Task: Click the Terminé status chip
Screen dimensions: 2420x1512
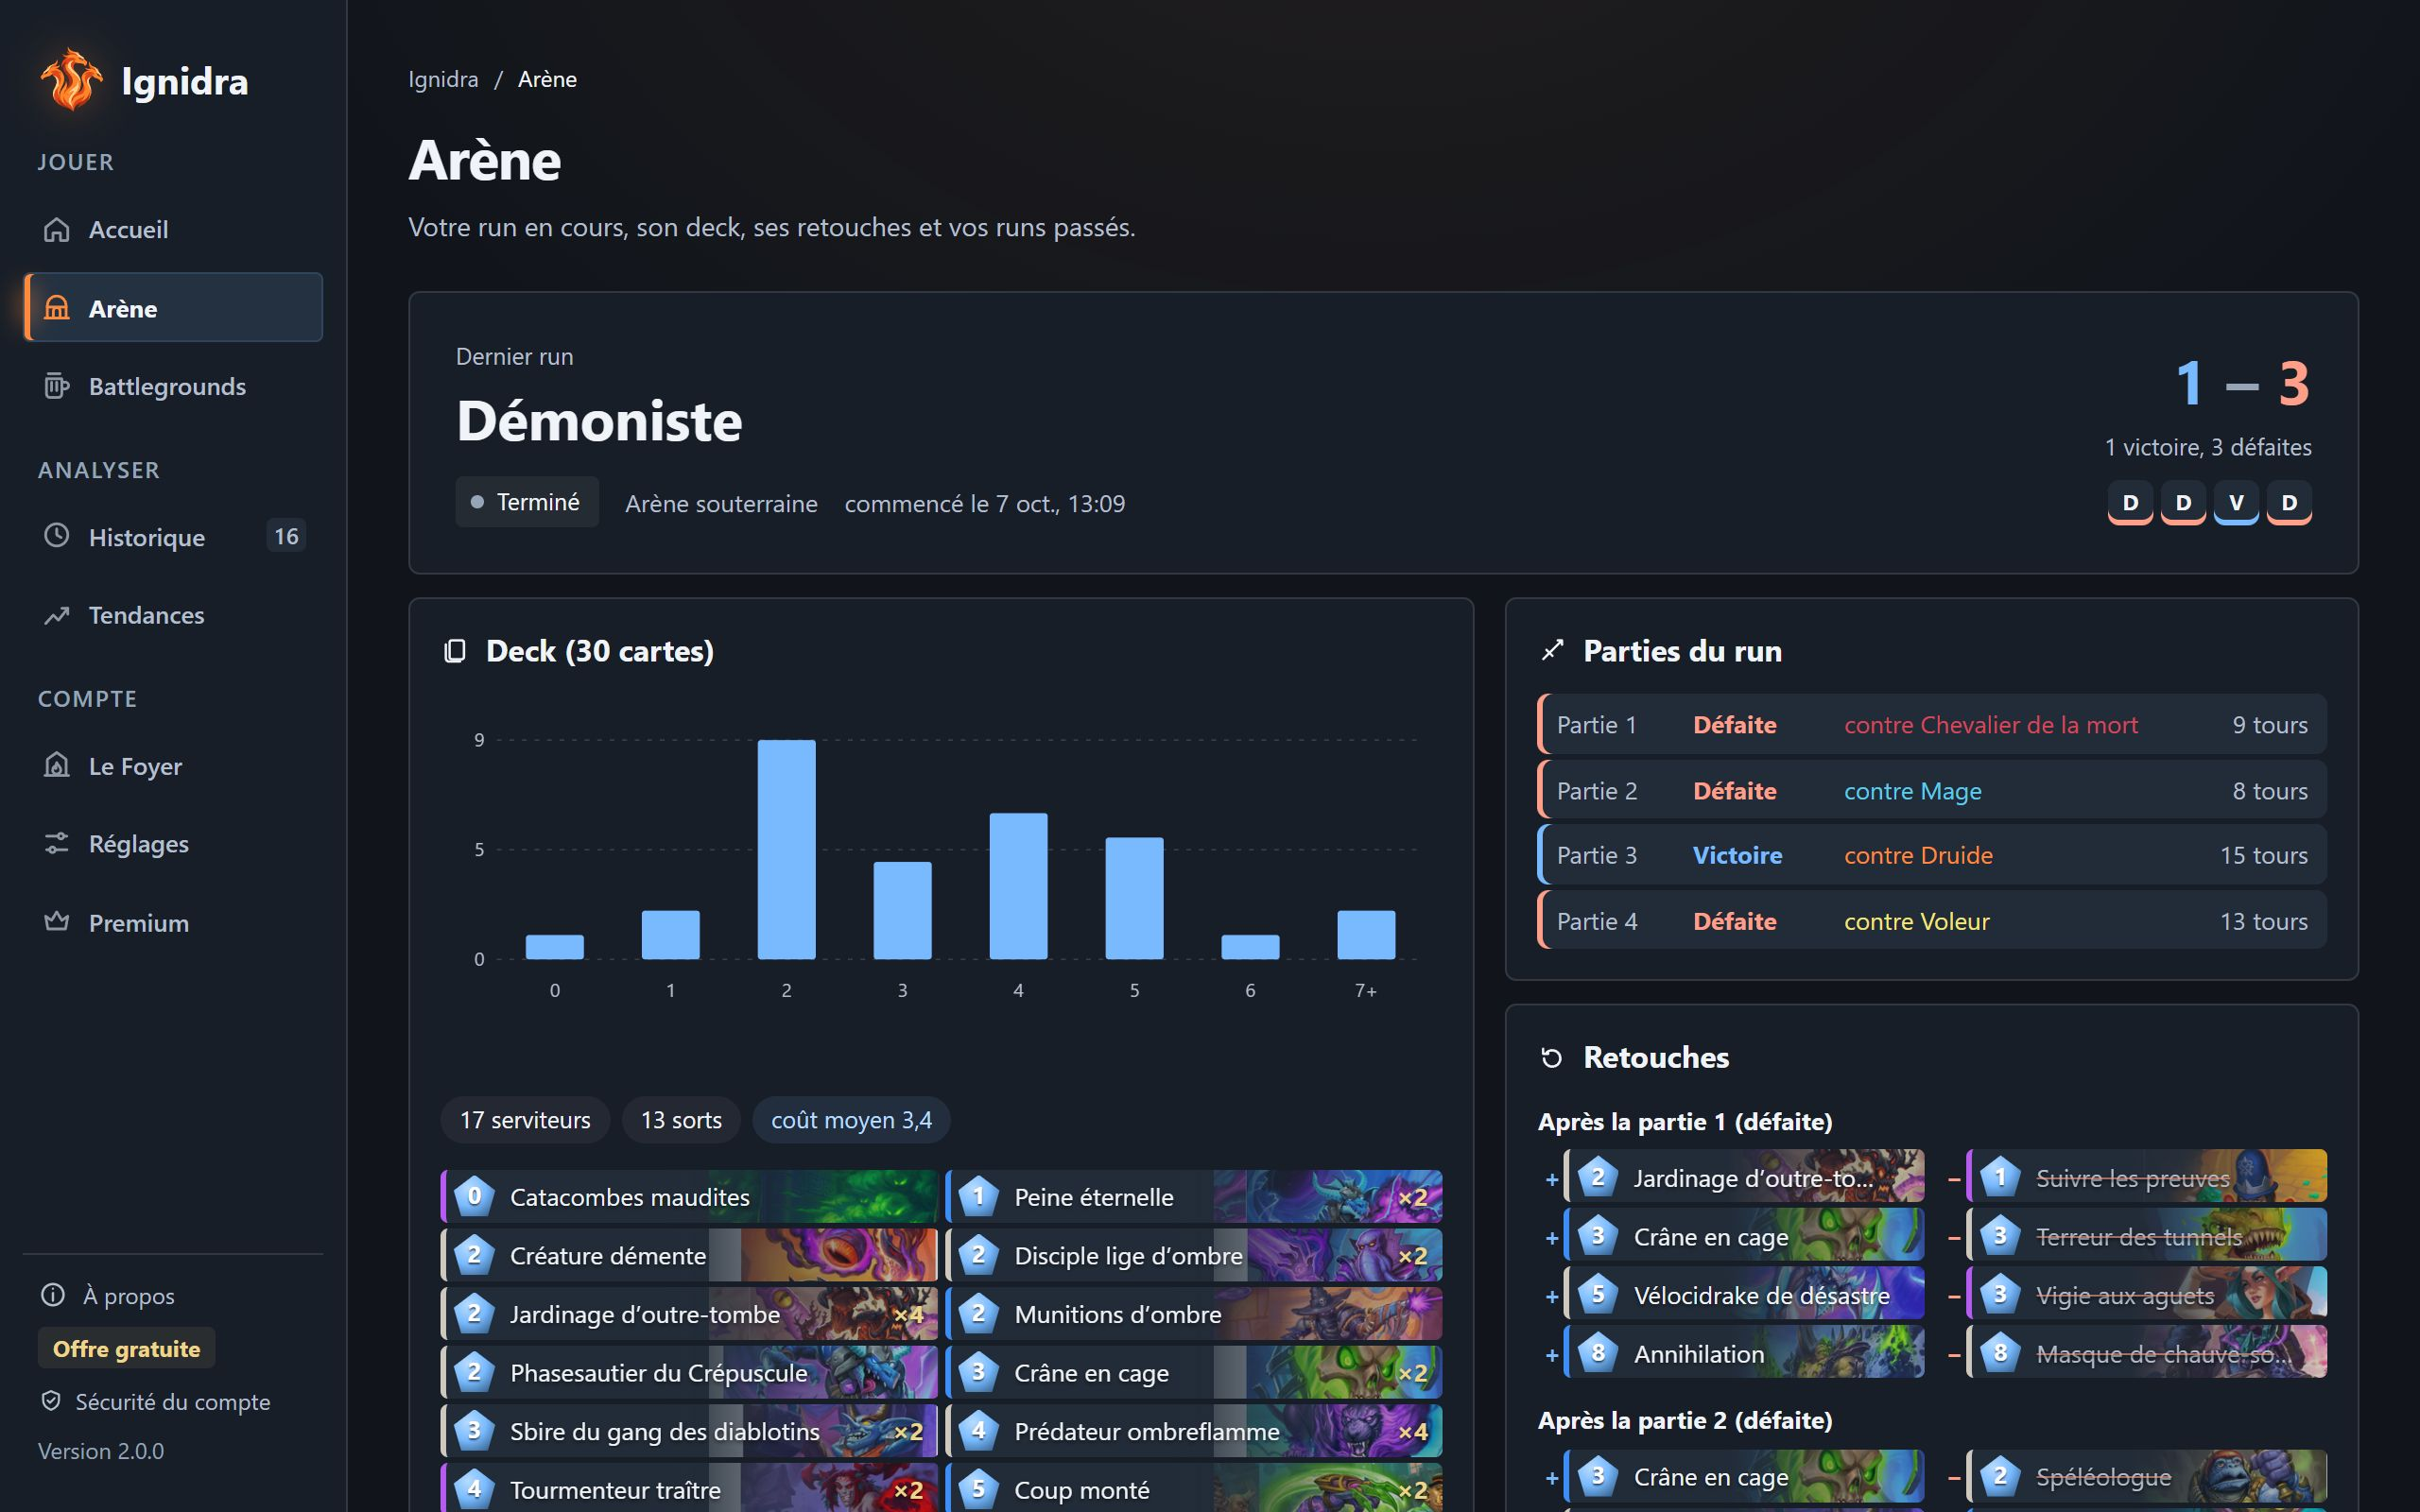Action: click(527, 502)
